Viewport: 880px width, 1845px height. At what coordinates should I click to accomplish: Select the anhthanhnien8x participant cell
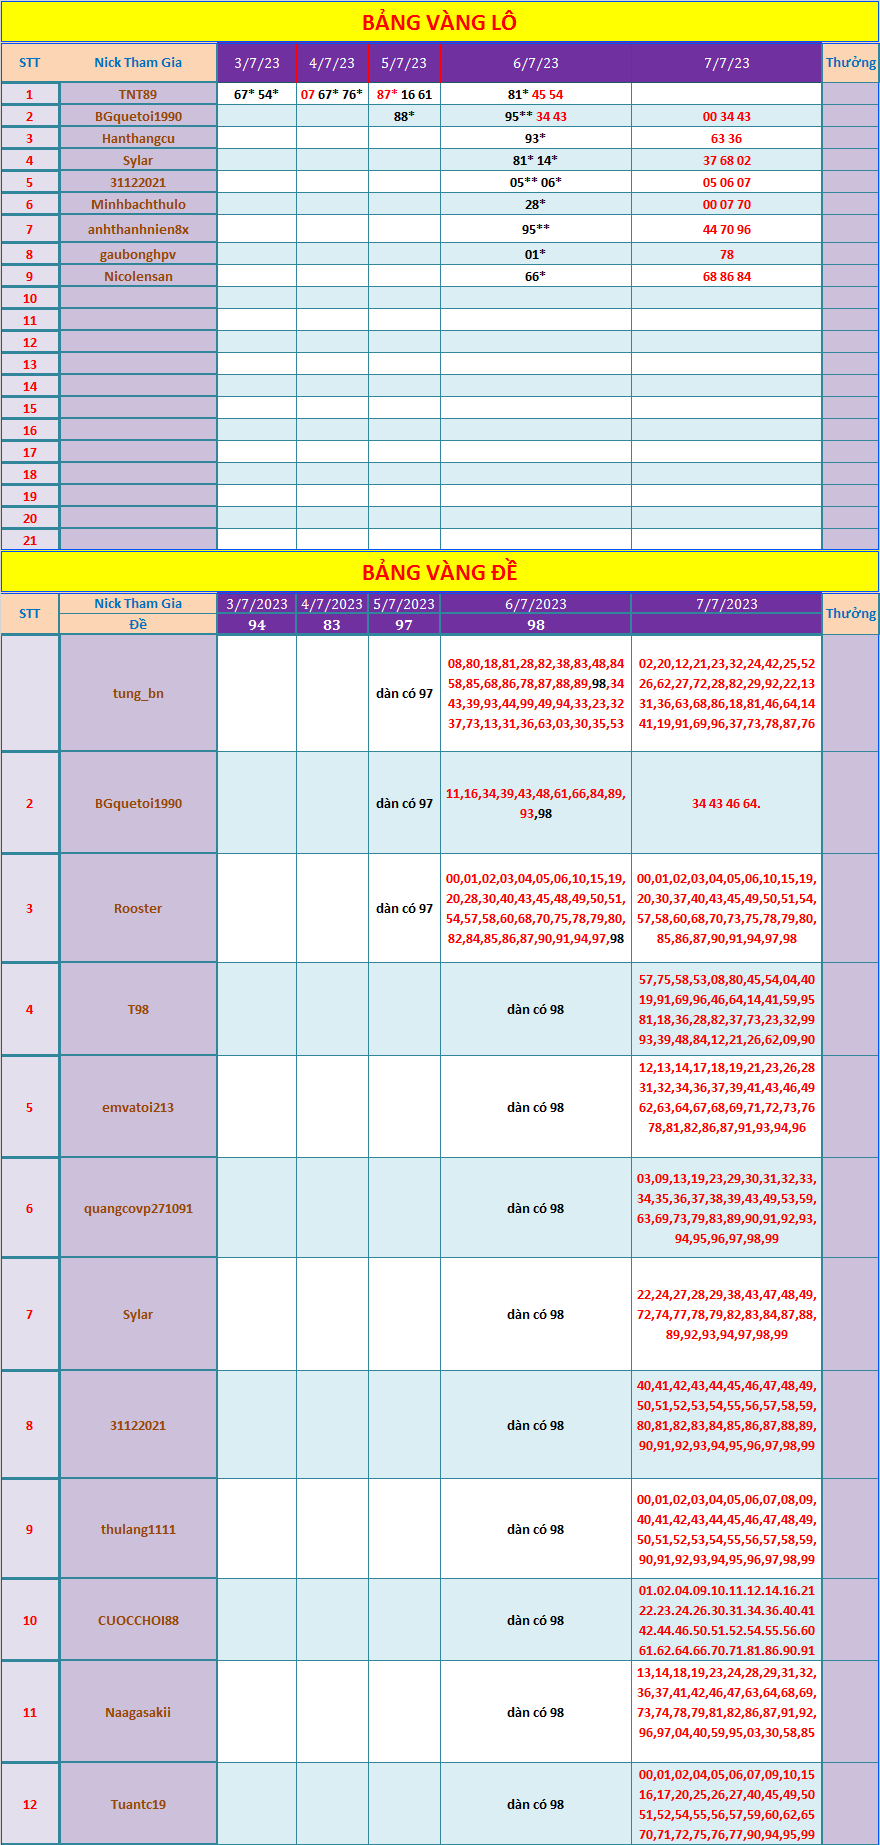[x=138, y=229]
